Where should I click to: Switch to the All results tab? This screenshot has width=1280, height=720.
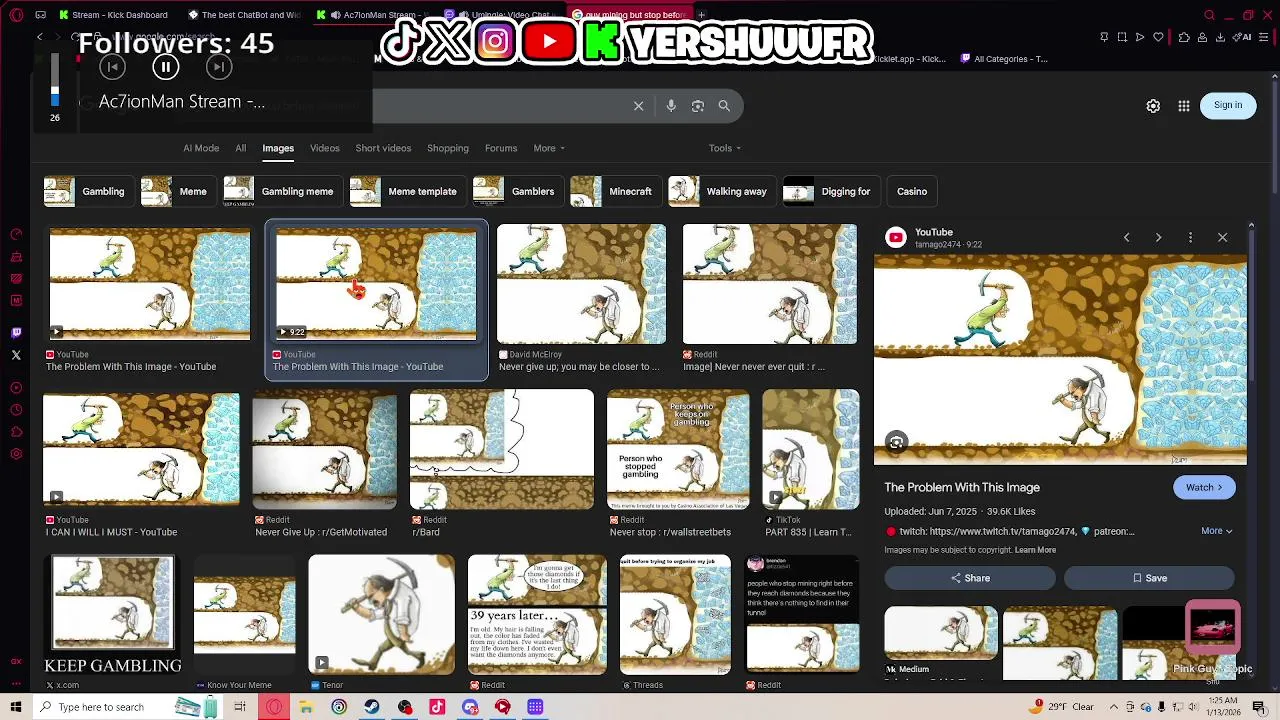point(240,148)
